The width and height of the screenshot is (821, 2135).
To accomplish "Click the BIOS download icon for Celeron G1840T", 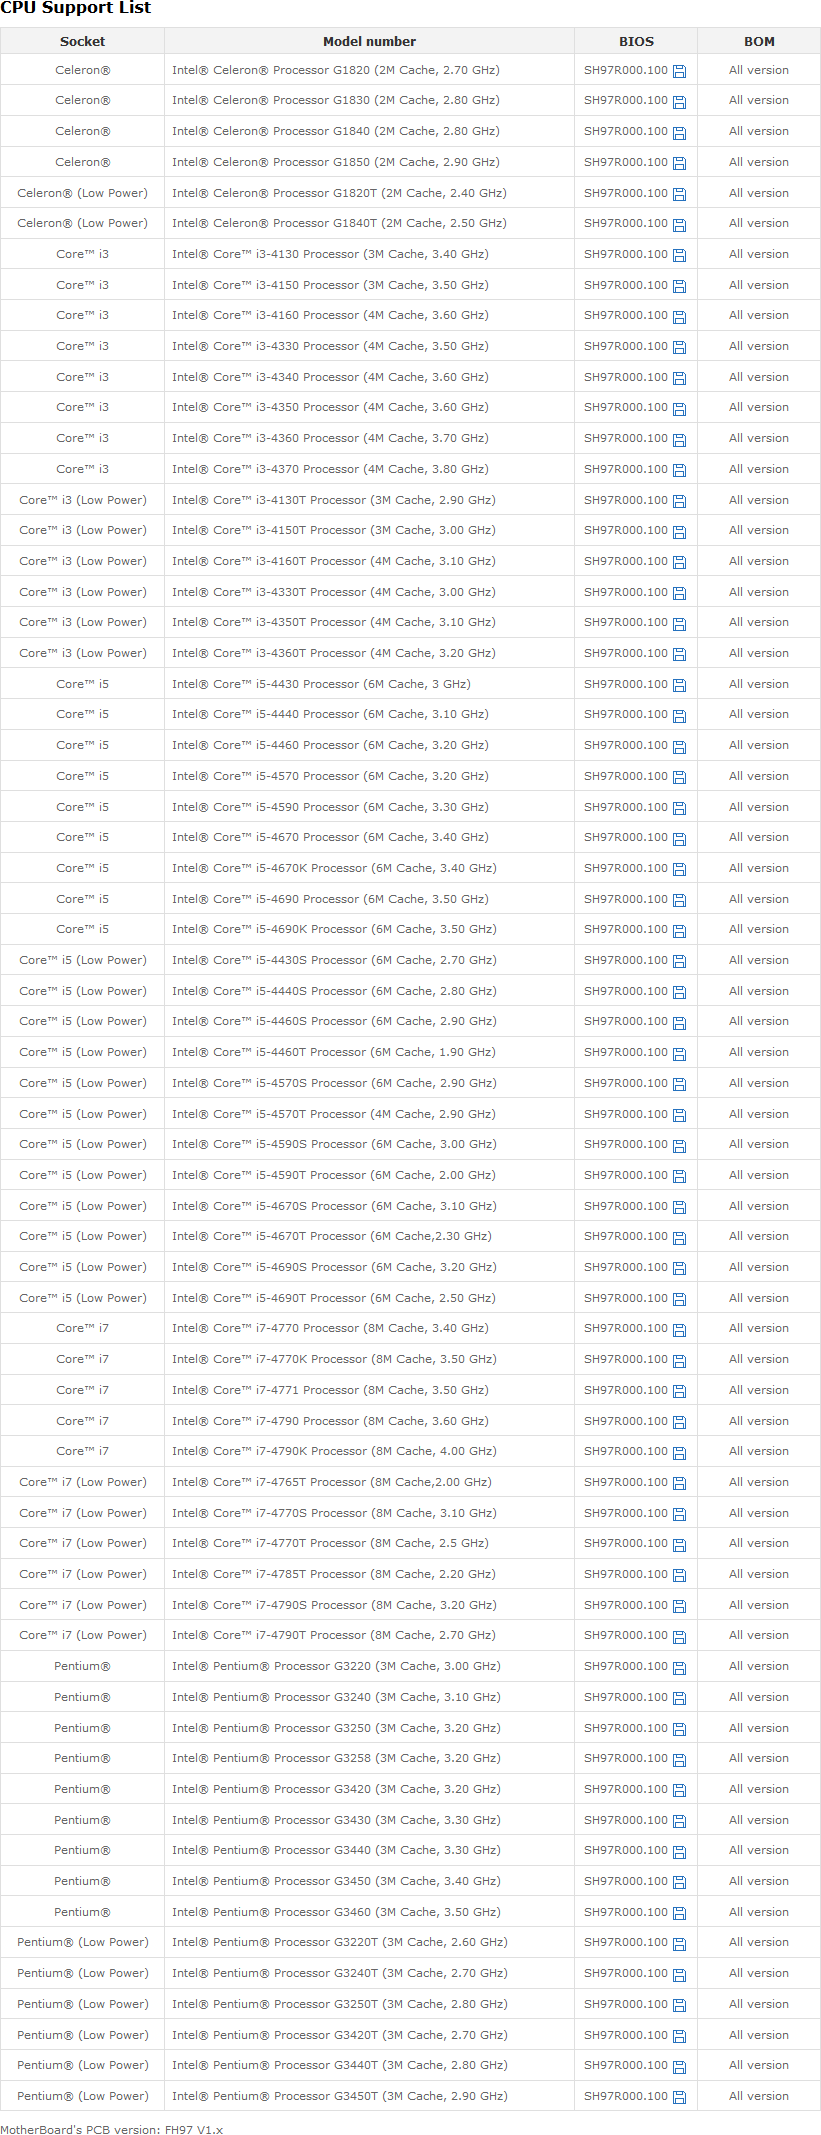I will click(x=680, y=224).
